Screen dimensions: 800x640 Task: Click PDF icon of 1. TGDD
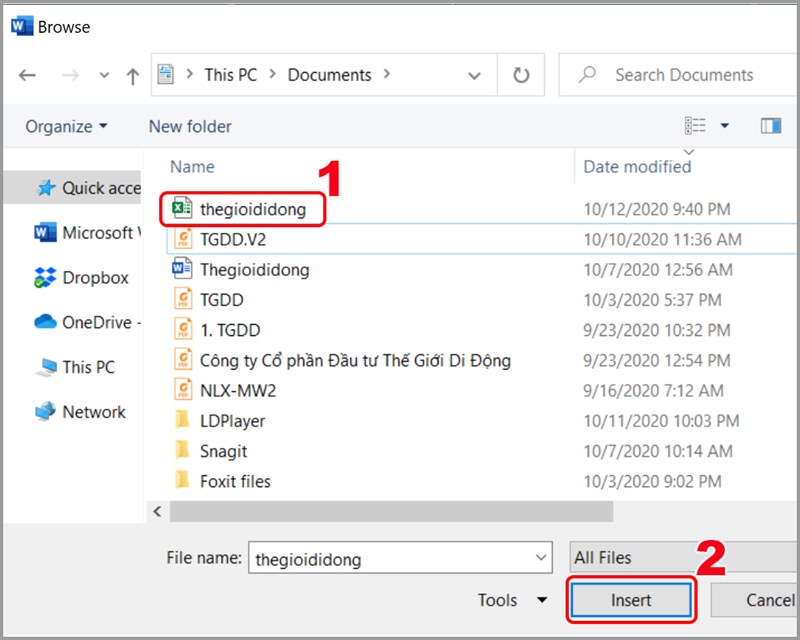coord(183,330)
